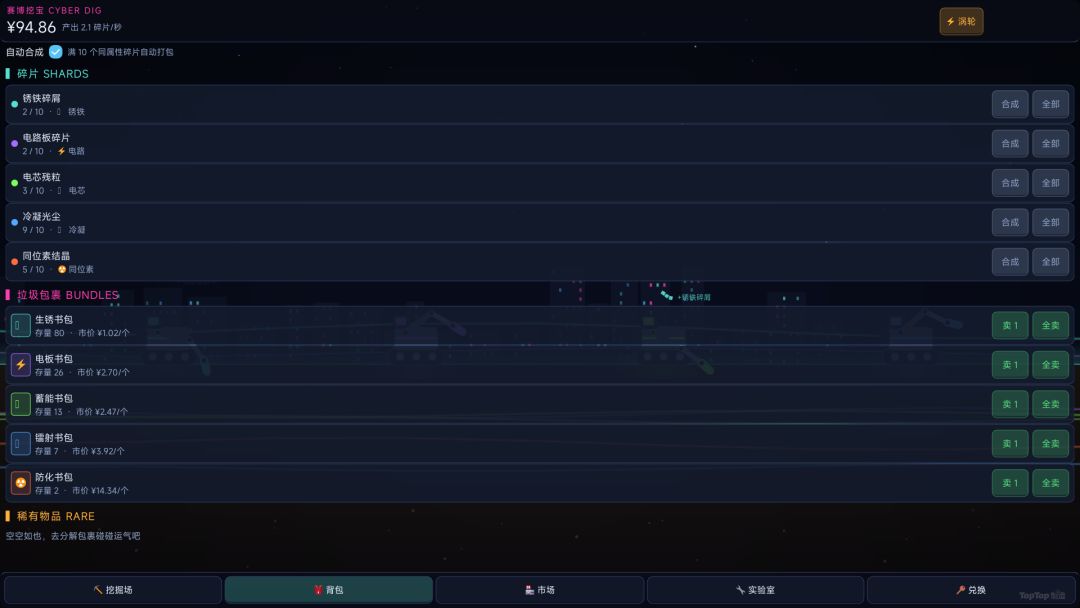Viewport: 1080px width, 608px height.
Task: Click the 镭射书包 blue bundle icon
Action: coord(21,443)
